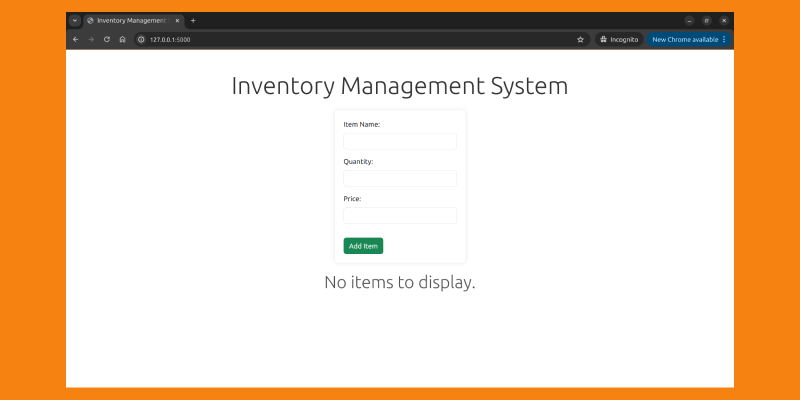The width and height of the screenshot is (800, 400).
Task: Open the home page icon
Action: tap(122, 39)
